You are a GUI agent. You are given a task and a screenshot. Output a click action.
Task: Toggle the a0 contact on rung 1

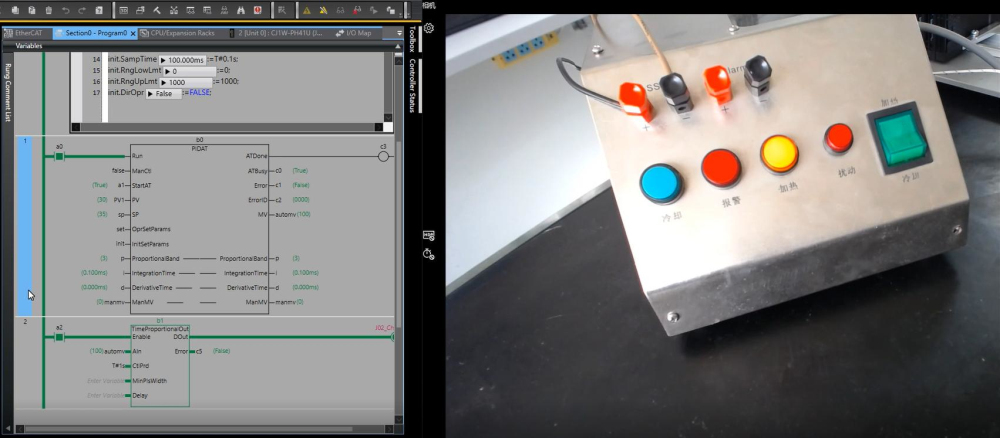(59, 157)
